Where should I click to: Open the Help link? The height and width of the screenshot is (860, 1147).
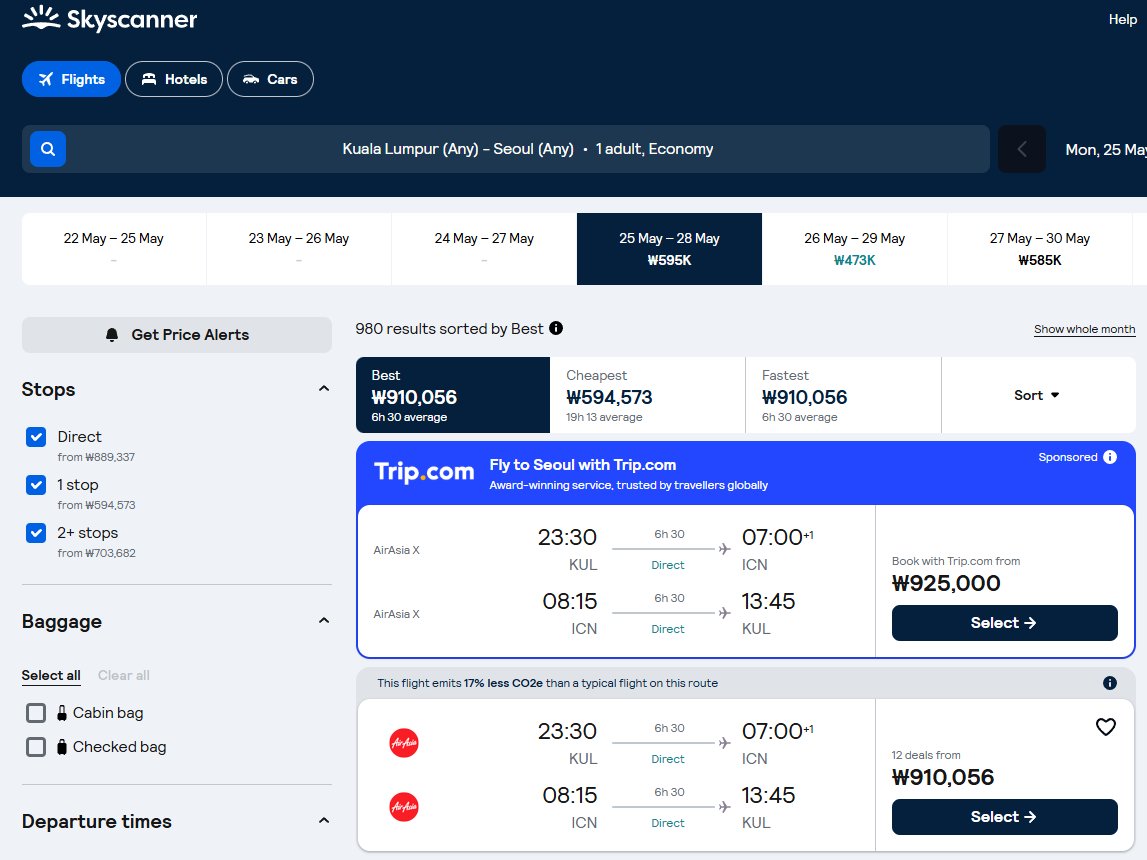click(x=1122, y=19)
